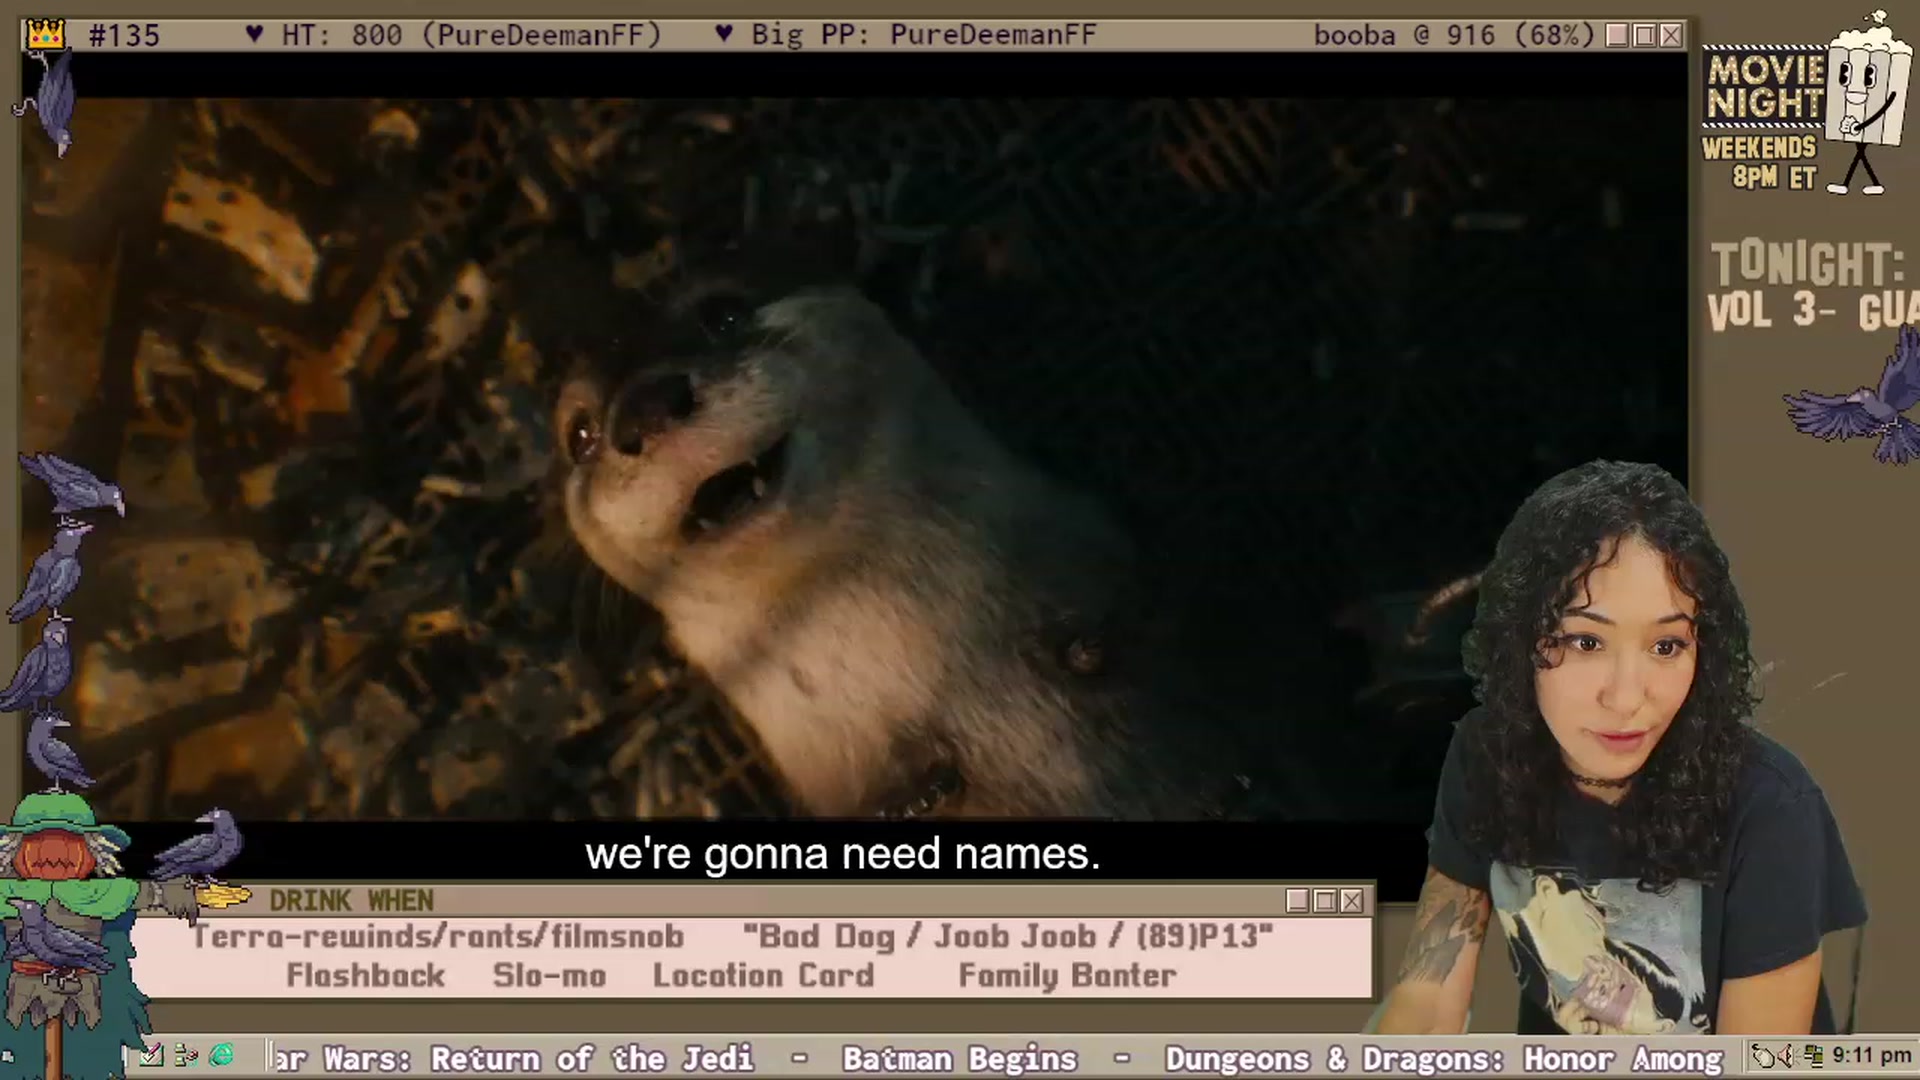Minimize the DRINK WHEN window
This screenshot has height=1080, width=1920.
point(1298,901)
